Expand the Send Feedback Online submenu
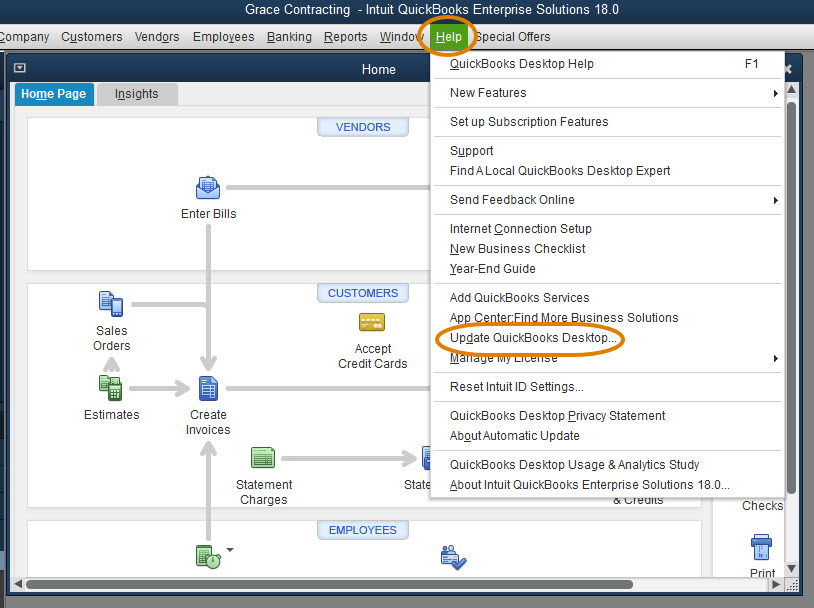 pyautogui.click(x=775, y=200)
